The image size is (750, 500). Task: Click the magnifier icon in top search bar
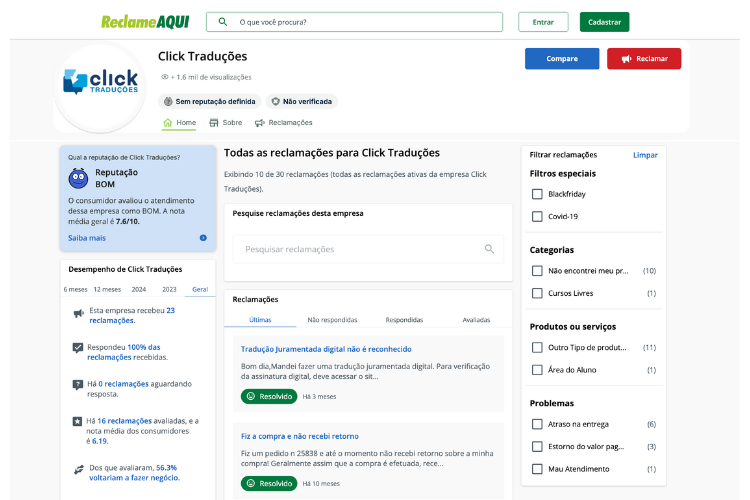tap(222, 22)
